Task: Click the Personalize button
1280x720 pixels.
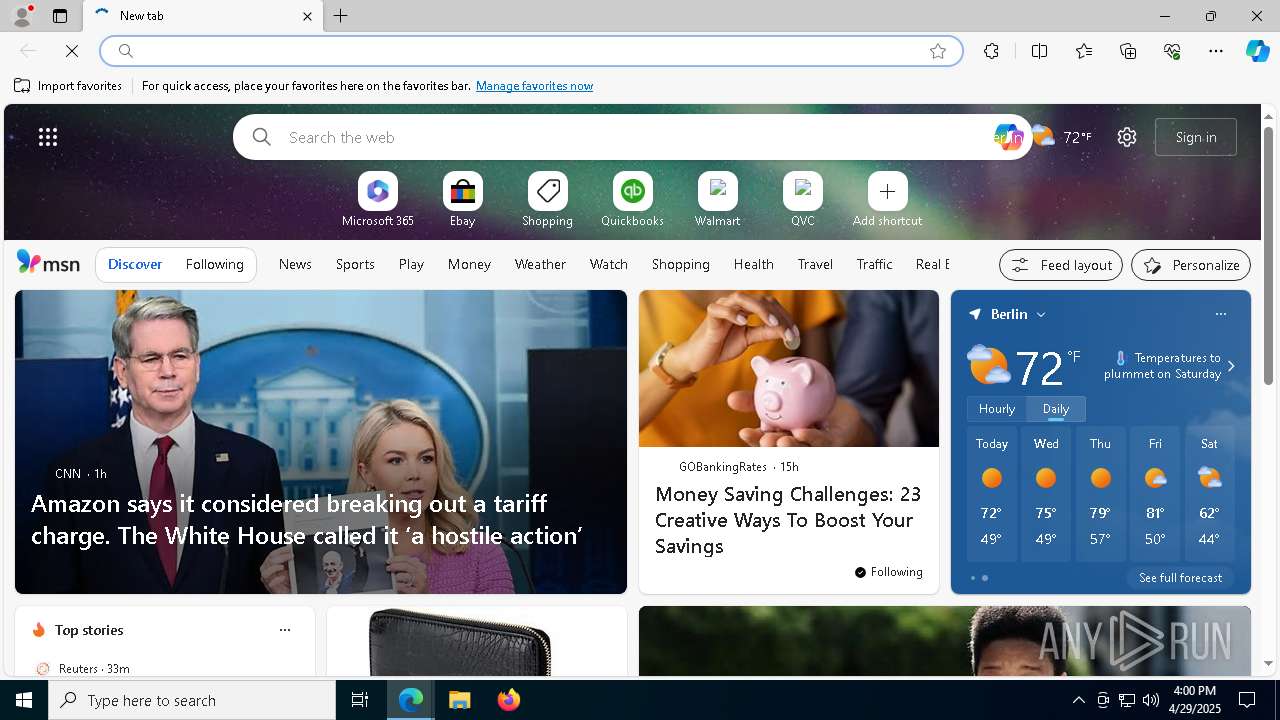Action: 1191,265
